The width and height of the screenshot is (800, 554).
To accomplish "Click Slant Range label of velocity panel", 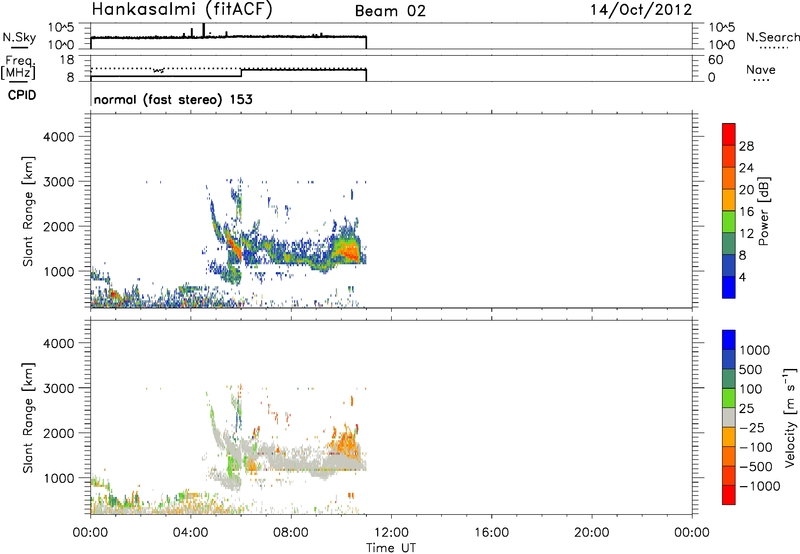I will click(x=28, y=418).
